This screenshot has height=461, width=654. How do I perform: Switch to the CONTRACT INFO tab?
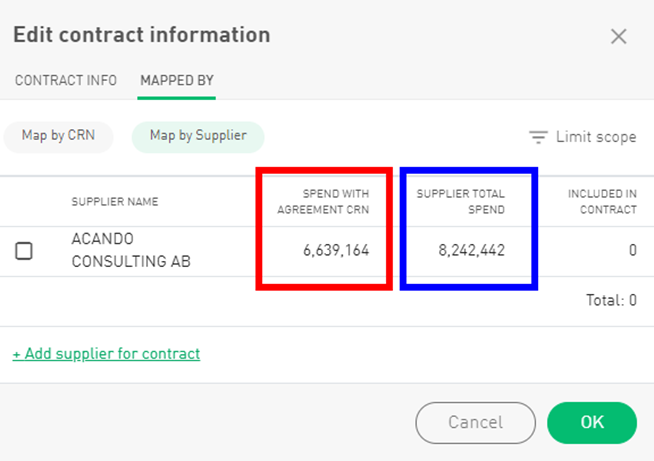[x=66, y=80]
